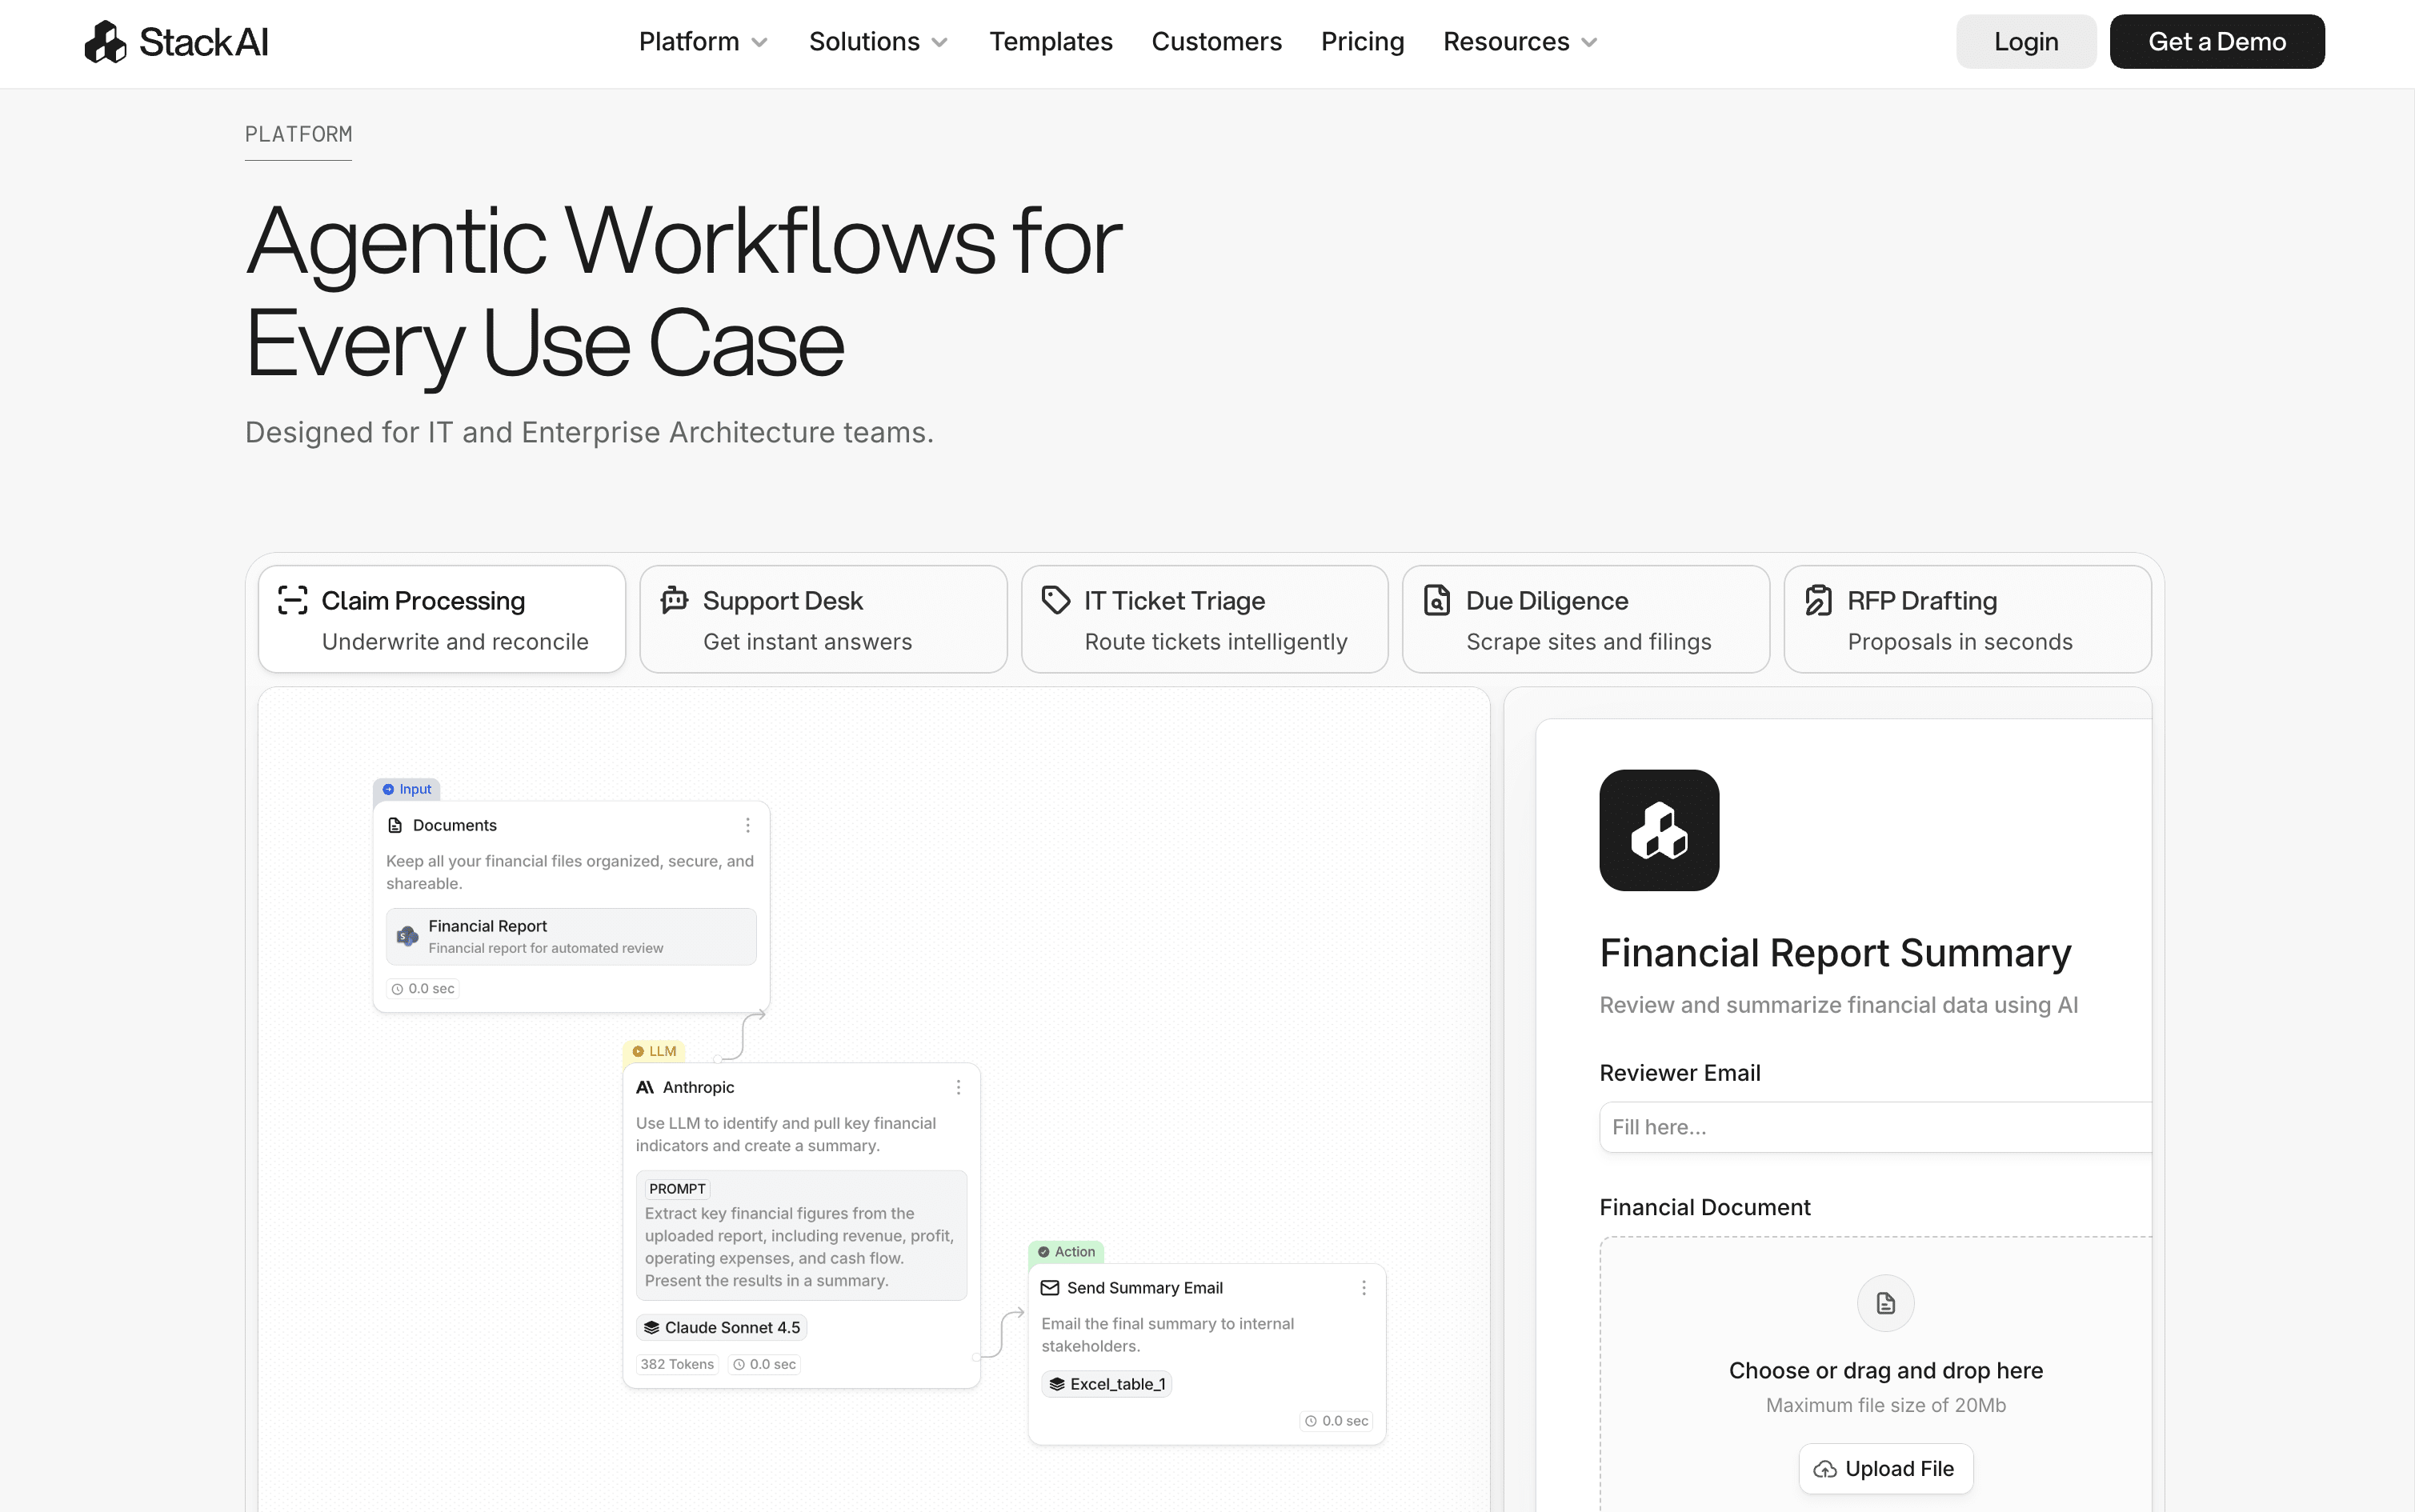Click "Maximum file size of 20Mb" text
This screenshot has height=1512, width=2415.
coord(1886,1405)
